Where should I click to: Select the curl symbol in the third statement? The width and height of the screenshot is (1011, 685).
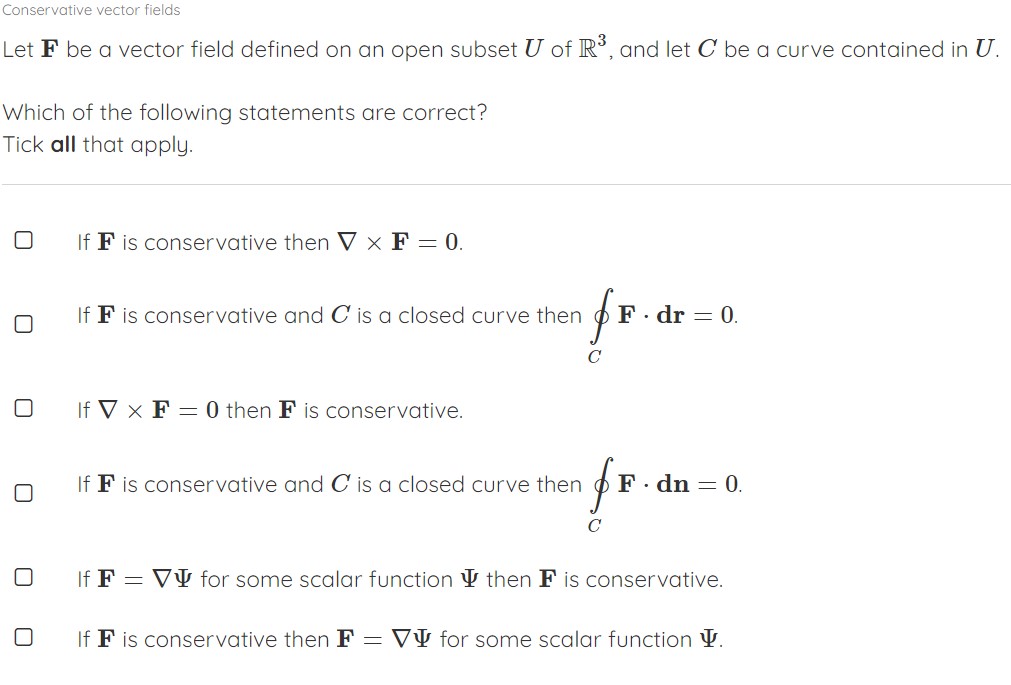110,409
